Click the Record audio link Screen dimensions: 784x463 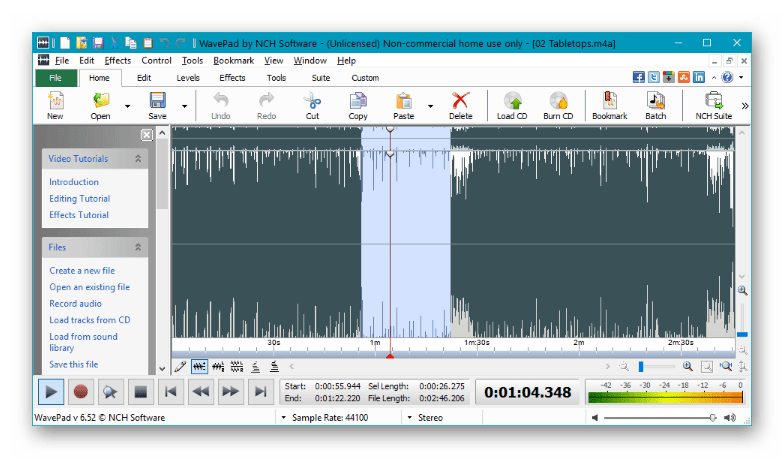click(76, 304)
